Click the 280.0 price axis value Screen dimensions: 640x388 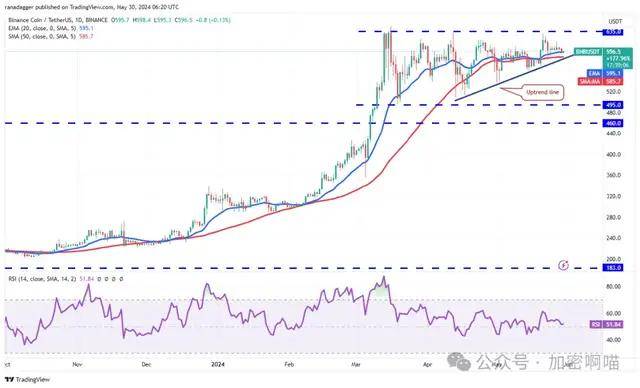(613, 217)
